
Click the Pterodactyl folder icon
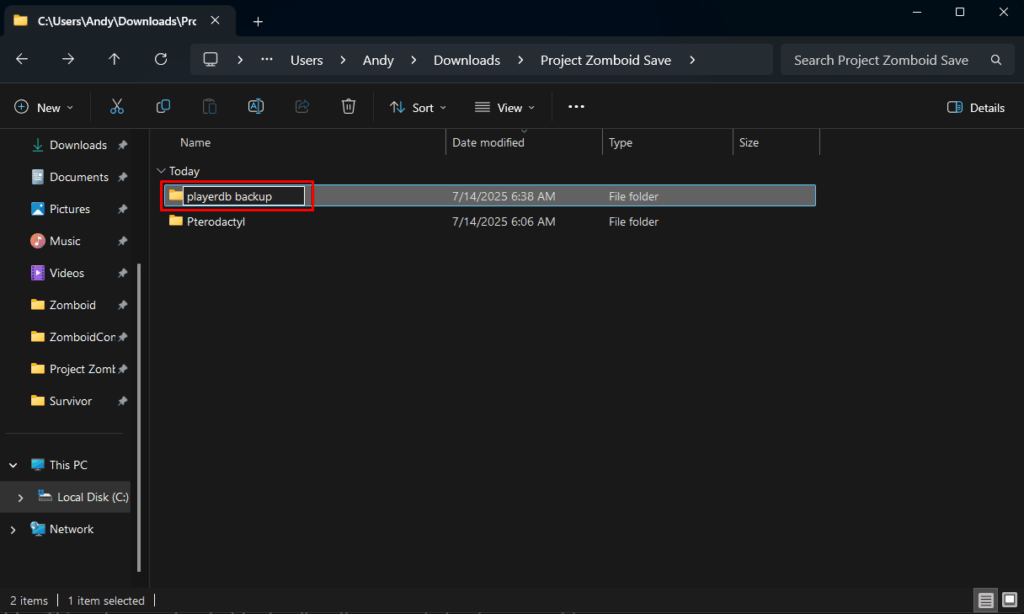point(176,221)
